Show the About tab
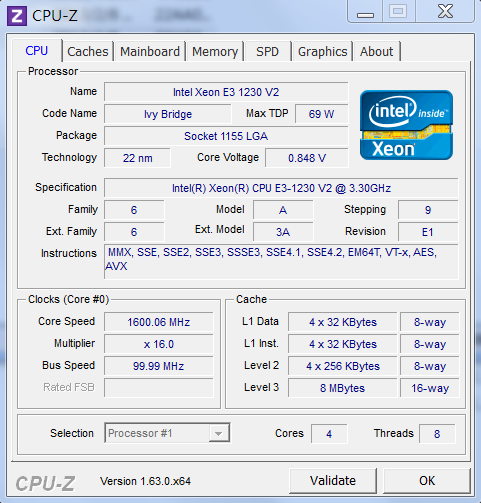 coord(376,51)
